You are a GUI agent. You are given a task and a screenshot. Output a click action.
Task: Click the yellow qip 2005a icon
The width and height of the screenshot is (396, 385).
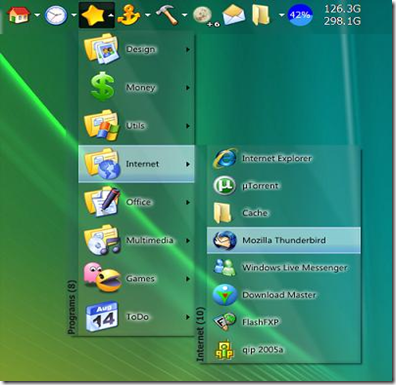224,349
